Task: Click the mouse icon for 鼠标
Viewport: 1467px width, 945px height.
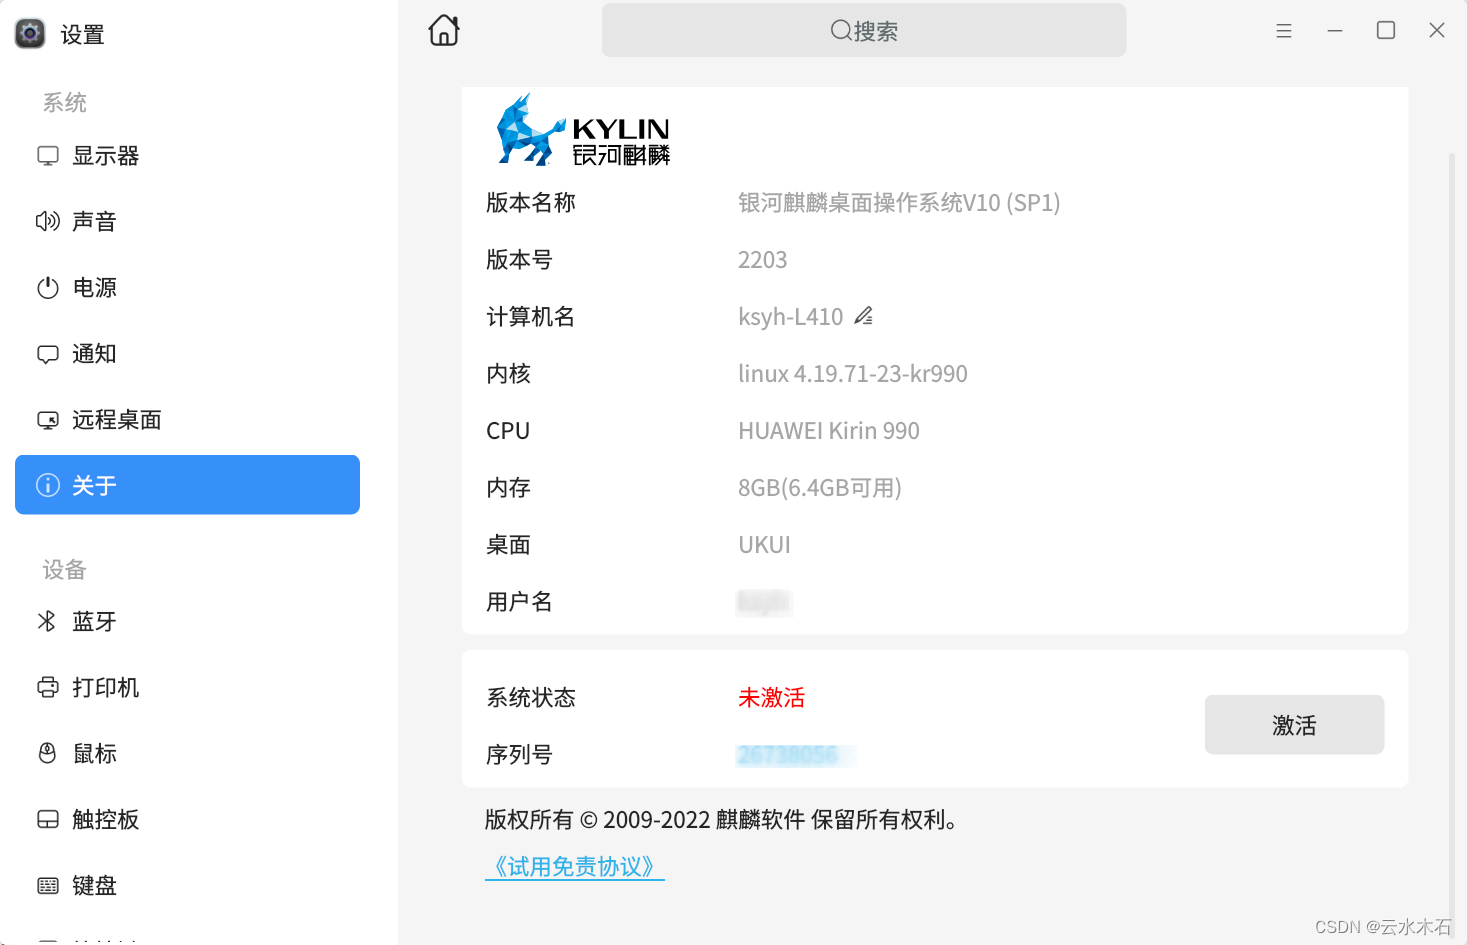Action: [47, 753]
